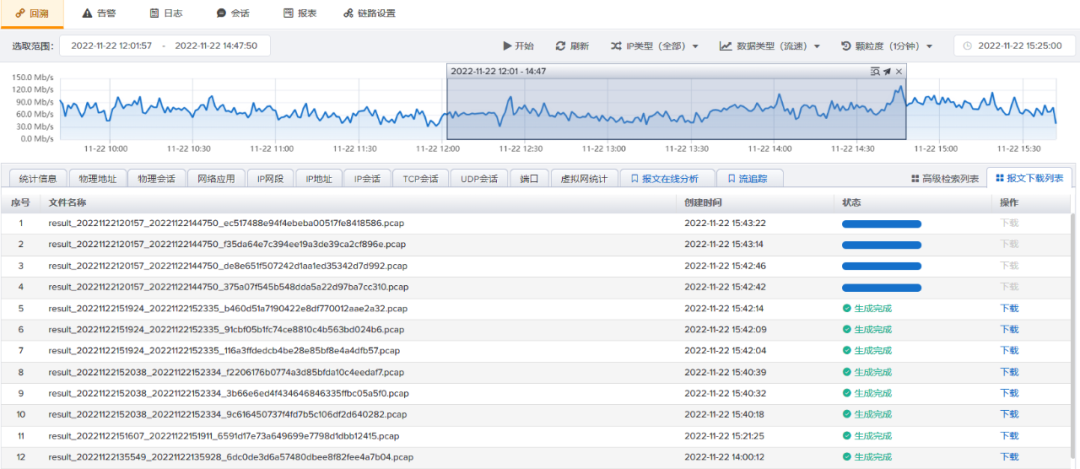Click the 2022-11-22 15:25:00 clock time field
Screen dimensions: 1080x469
tap(1014, 46)
